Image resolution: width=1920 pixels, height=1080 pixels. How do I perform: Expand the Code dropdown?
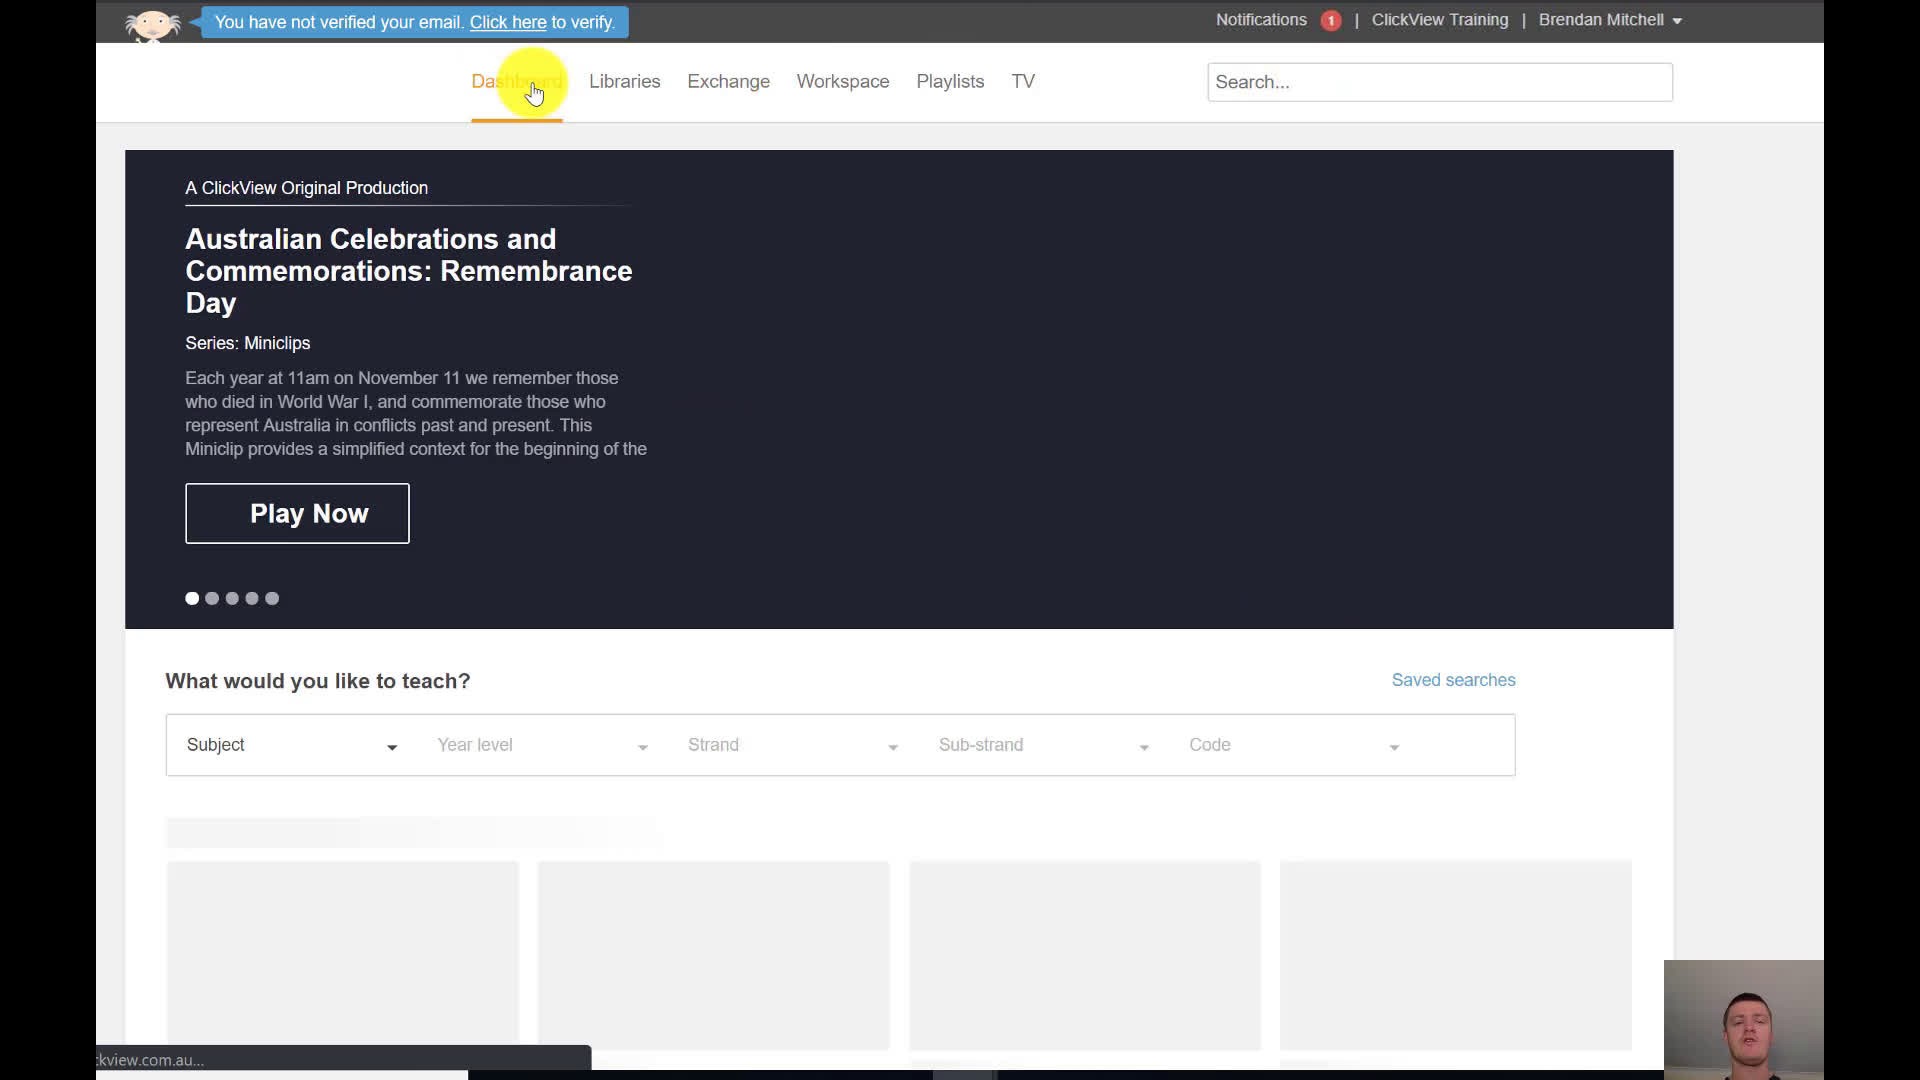1294,745
